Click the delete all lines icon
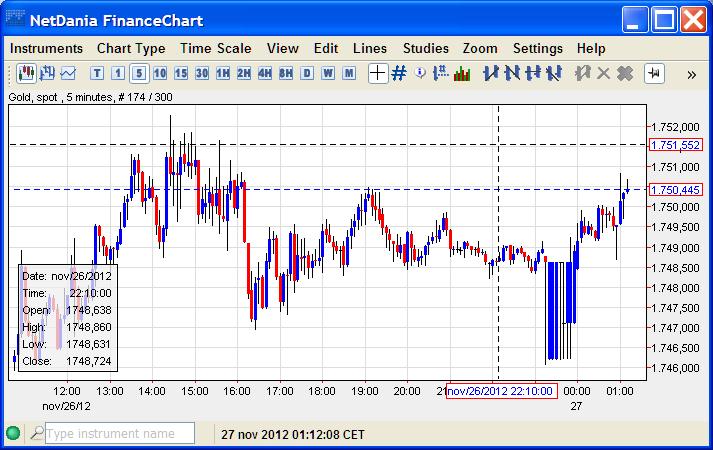Viewport: 713px width, 450px height. 625,73
